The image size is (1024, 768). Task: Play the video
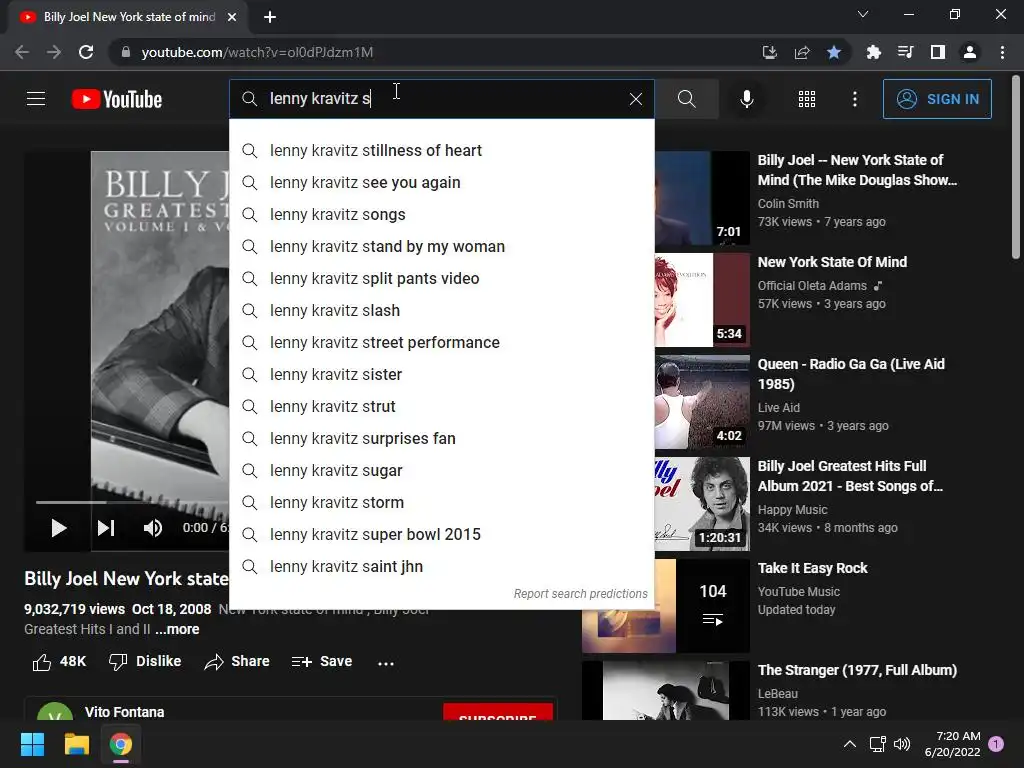tap(58, 528)
